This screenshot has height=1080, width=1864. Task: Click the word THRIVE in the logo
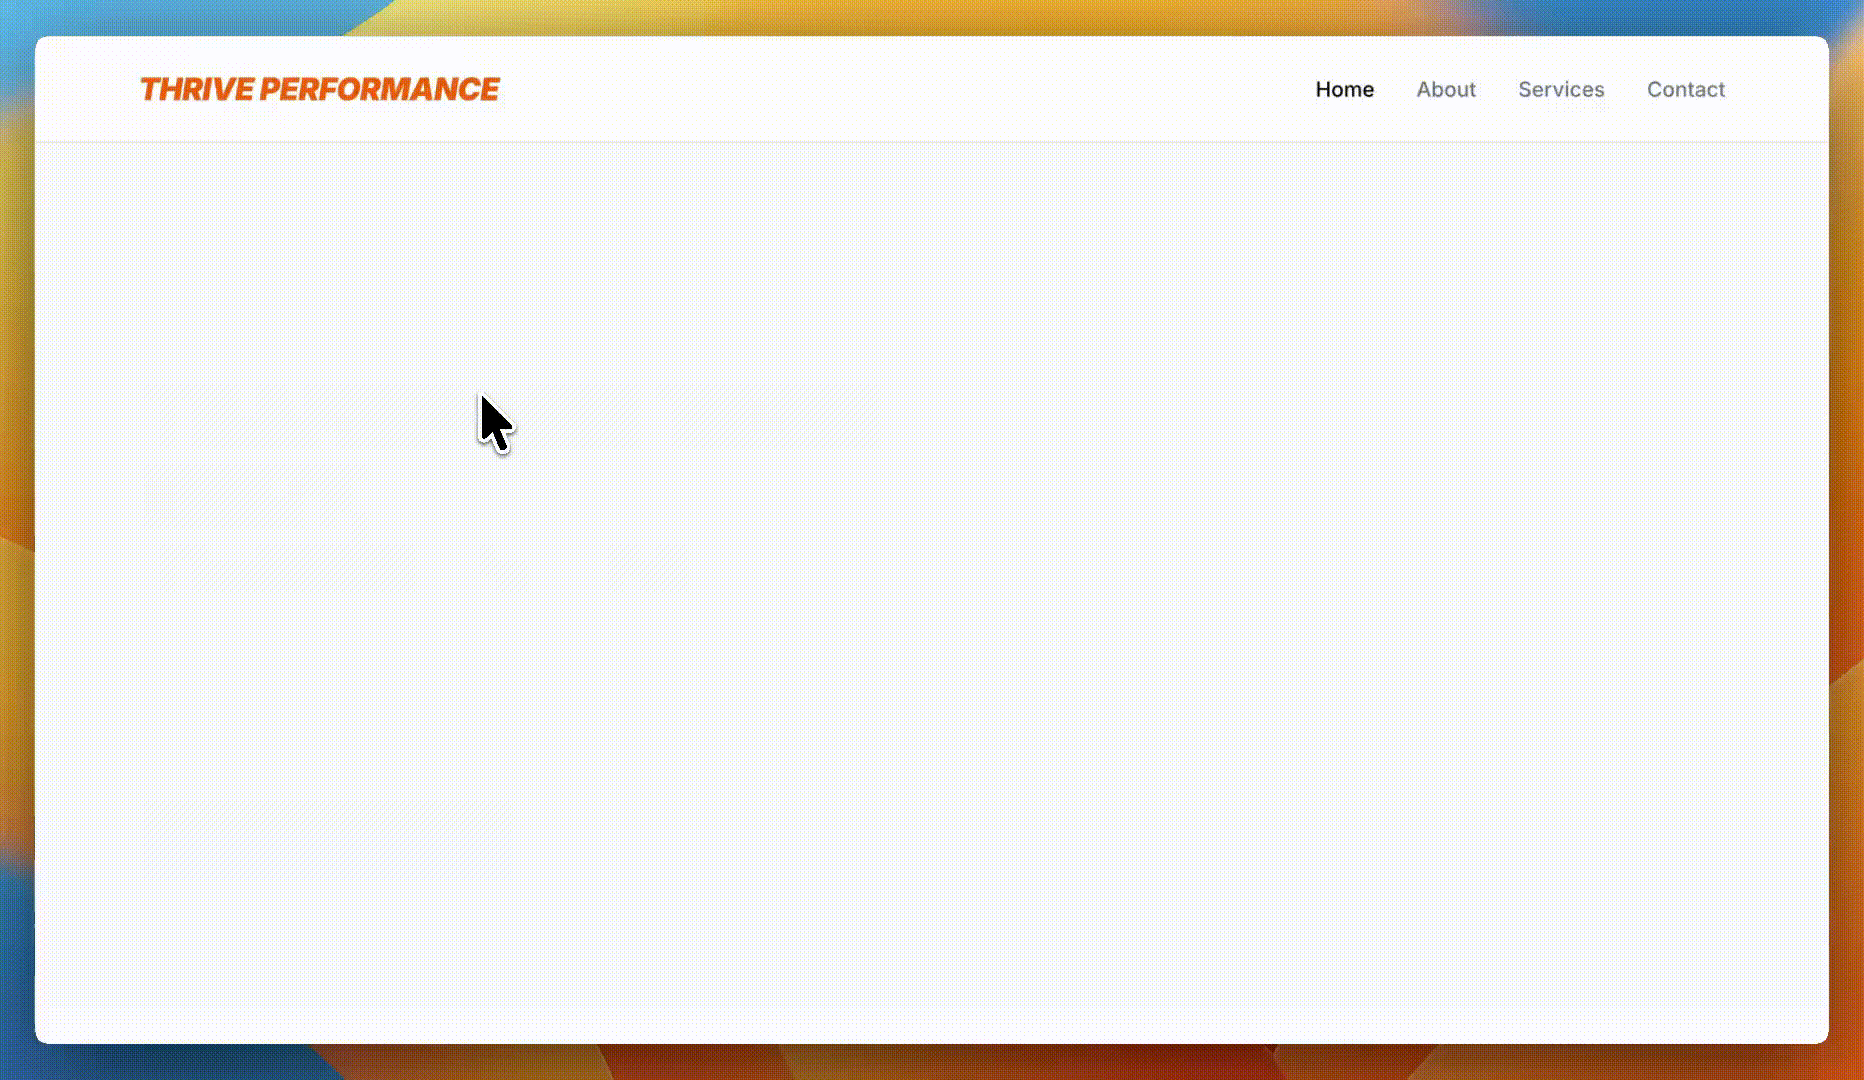tap(196, 89)
